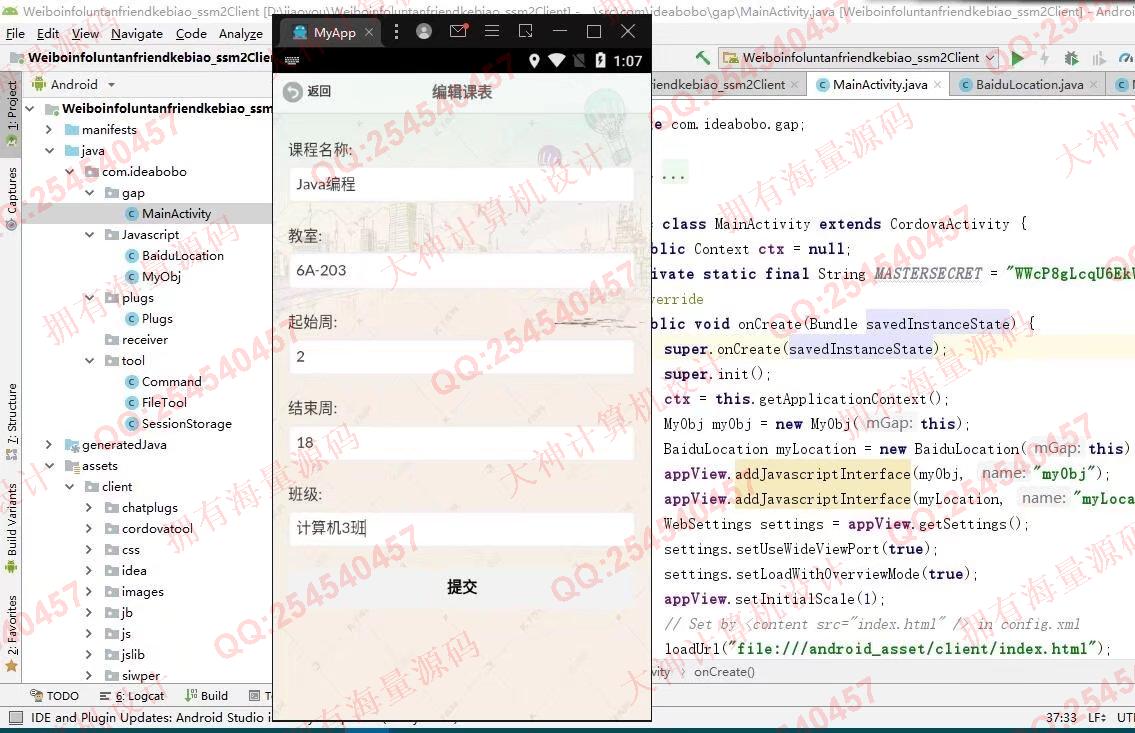Click the 教室 input field with 6A-203
This screenshot has width=1135, height=733.
click(x=461, y=271)
